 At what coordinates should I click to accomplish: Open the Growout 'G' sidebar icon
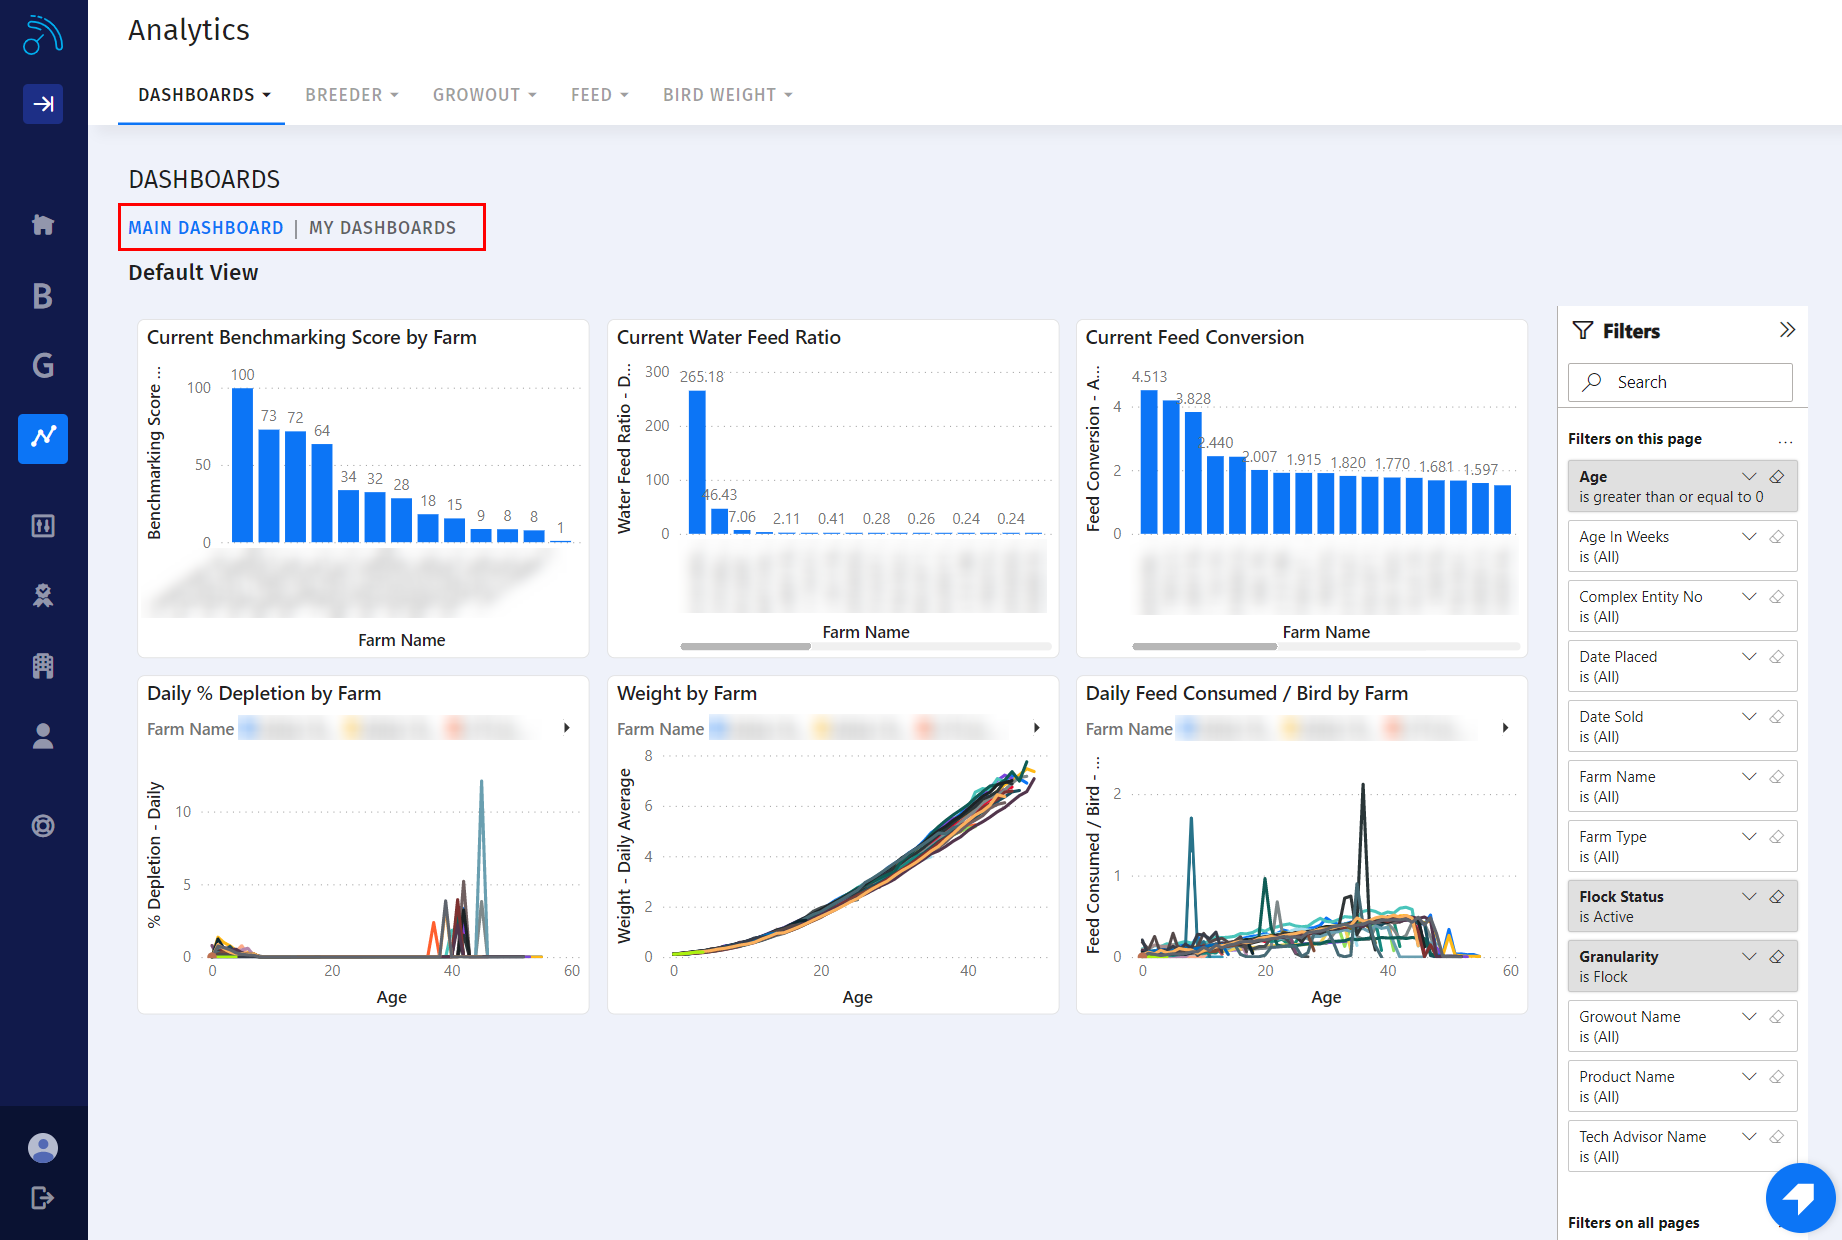pos(43,366)
